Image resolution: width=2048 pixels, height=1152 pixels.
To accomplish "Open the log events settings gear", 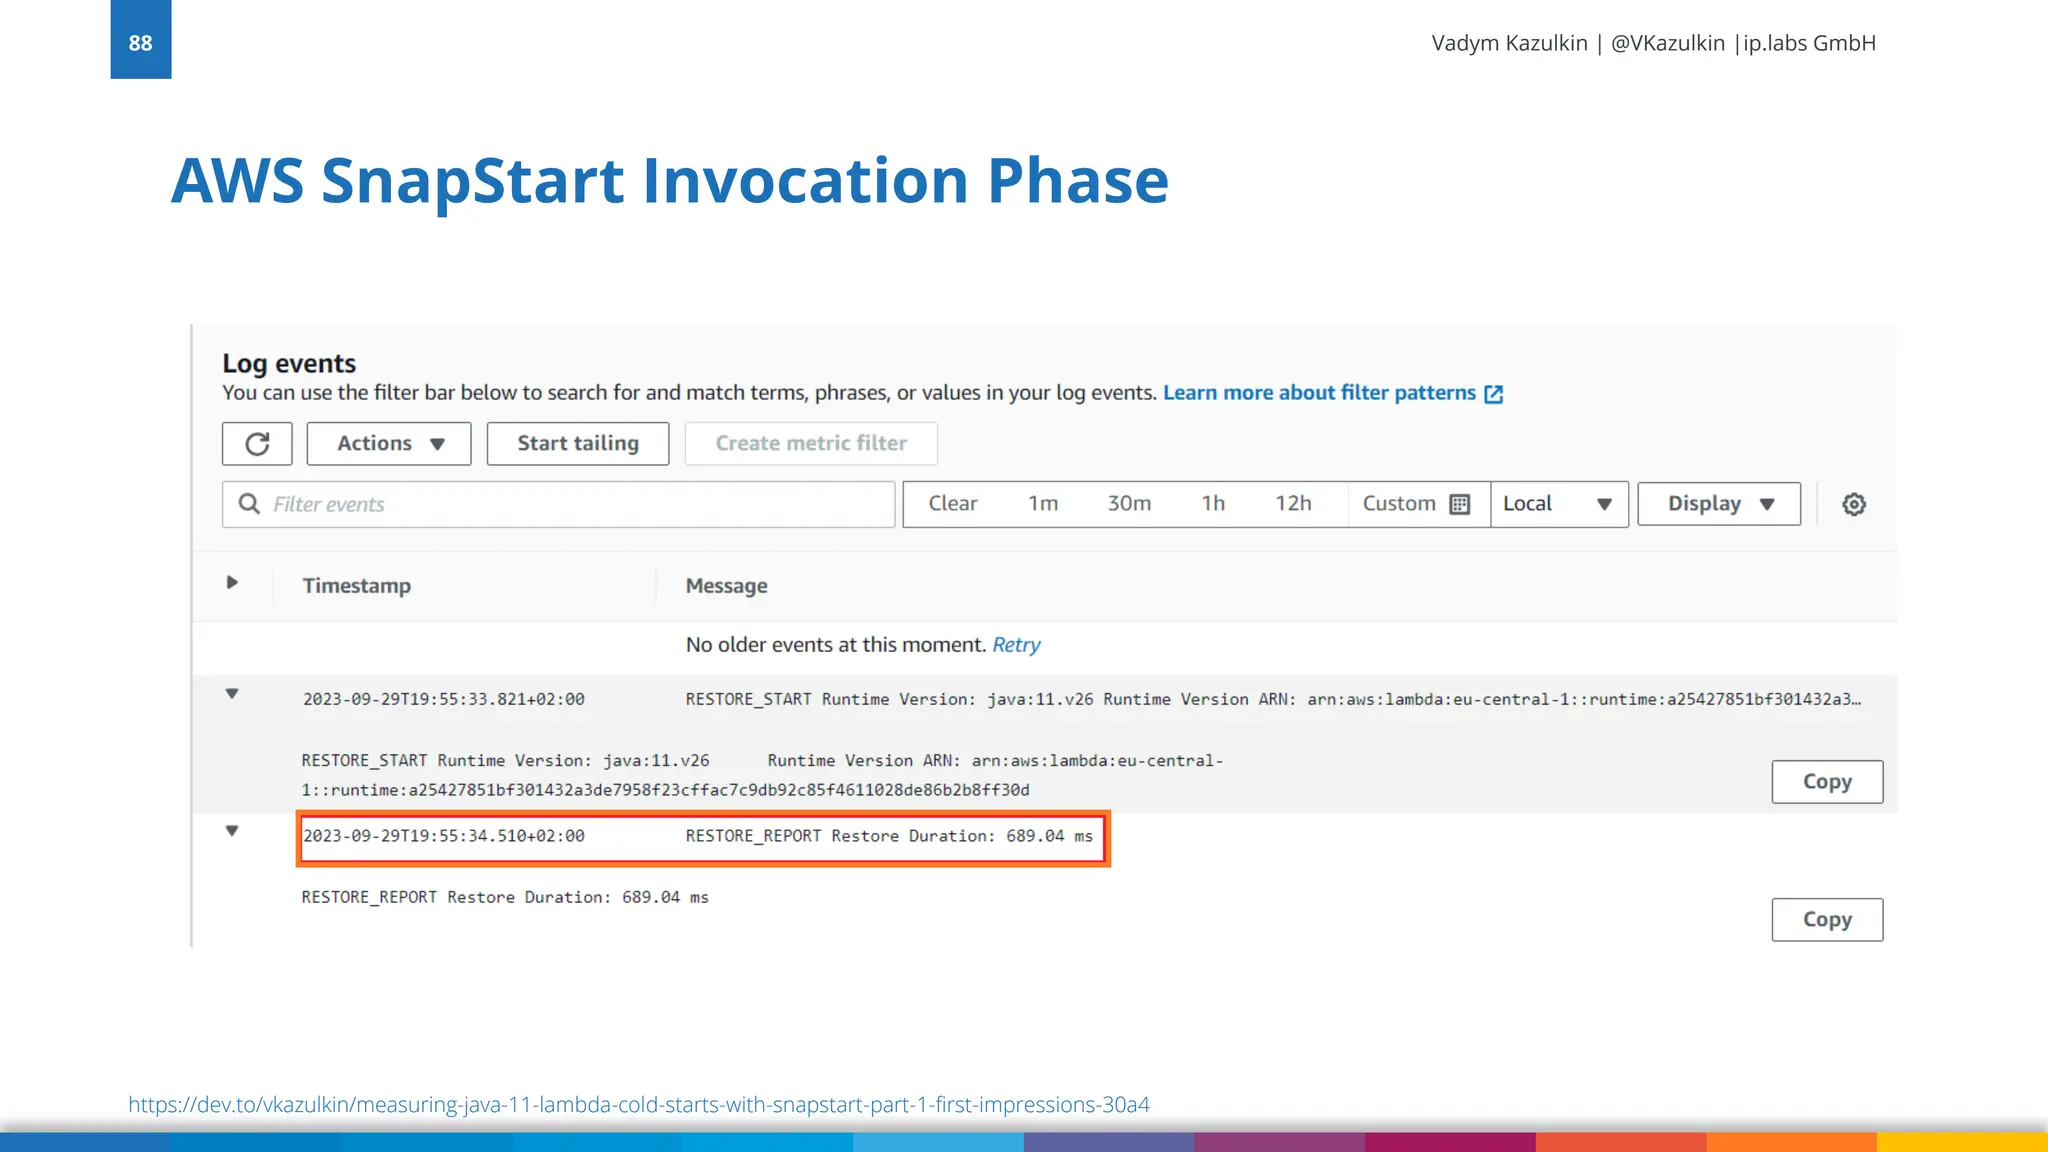I will pos(1854,504).
